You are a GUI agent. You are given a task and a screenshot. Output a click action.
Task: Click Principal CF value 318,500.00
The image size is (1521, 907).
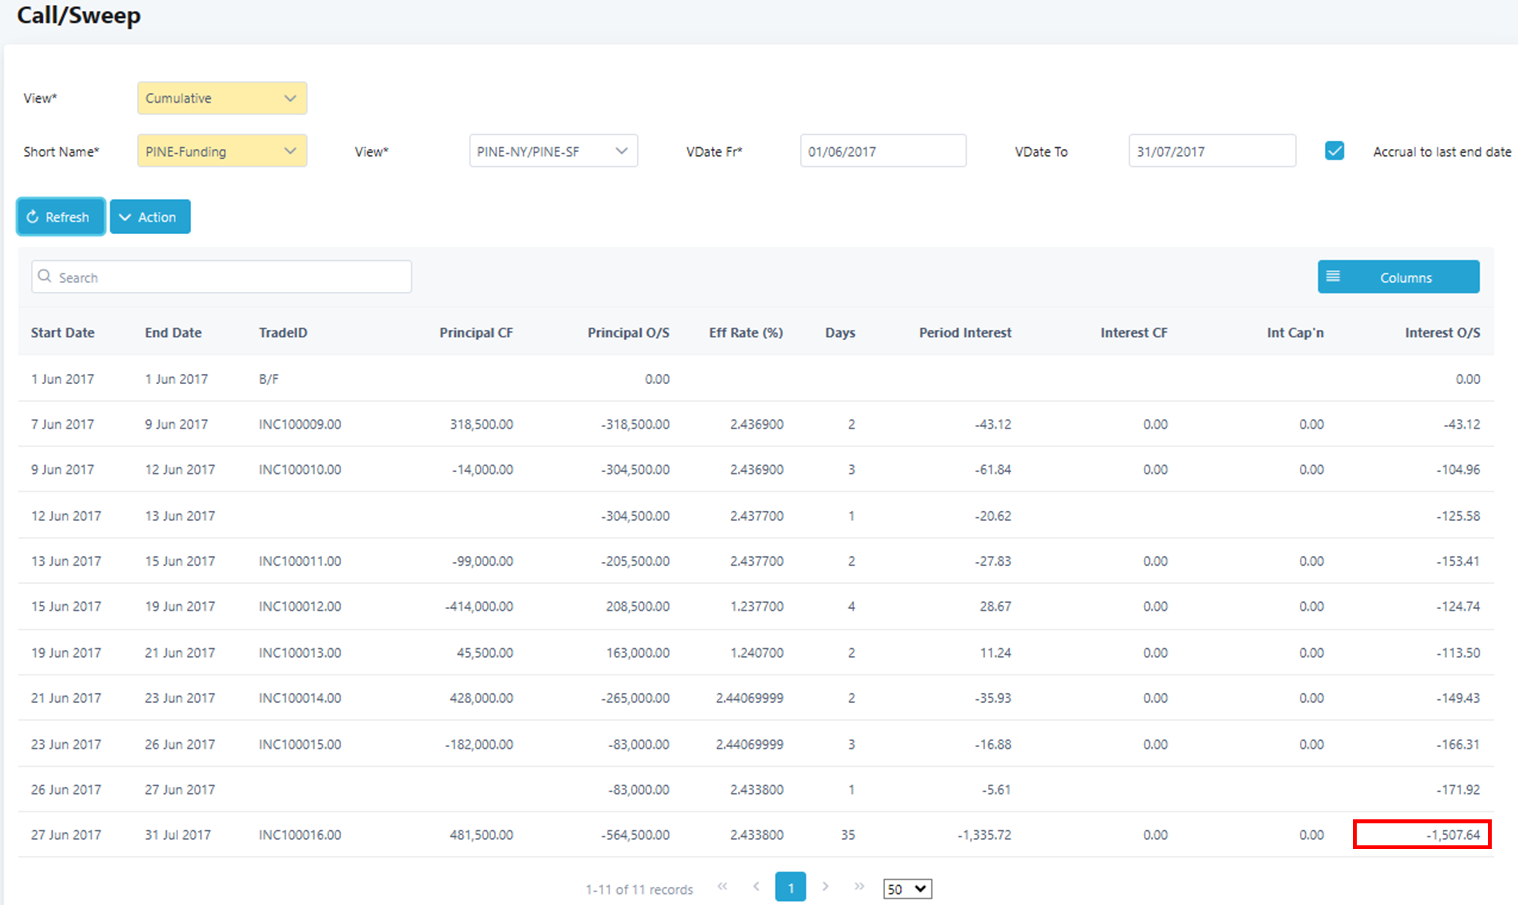(x=481, y=424)
